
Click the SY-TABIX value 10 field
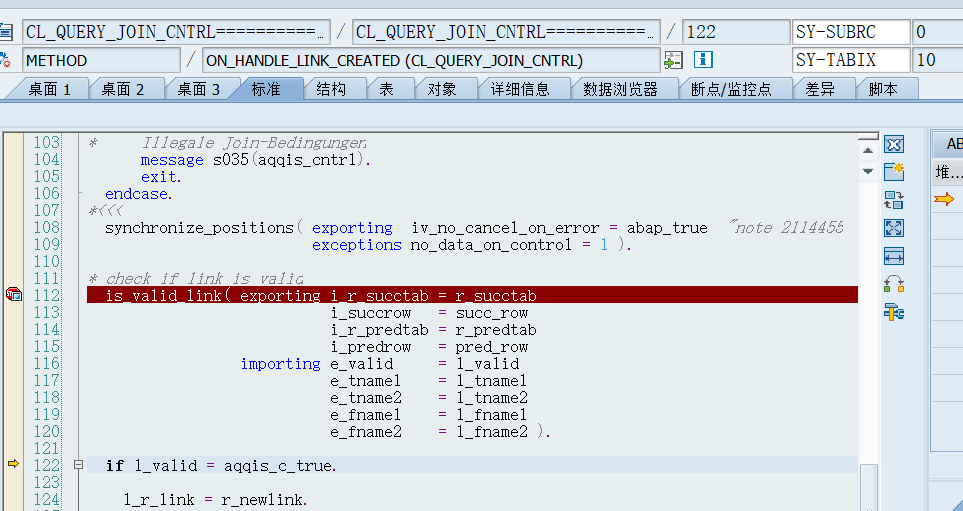[938, 60]
